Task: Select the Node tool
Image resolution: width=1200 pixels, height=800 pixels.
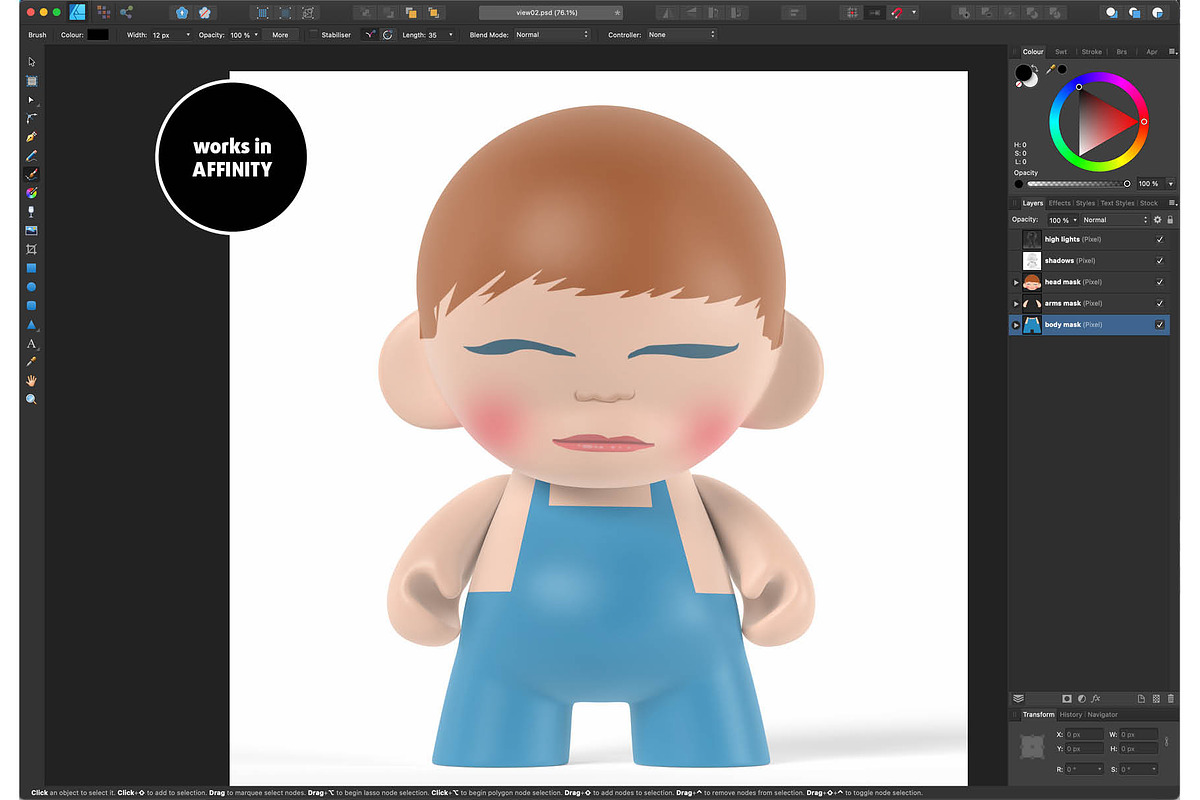Action: click(31, 100)
